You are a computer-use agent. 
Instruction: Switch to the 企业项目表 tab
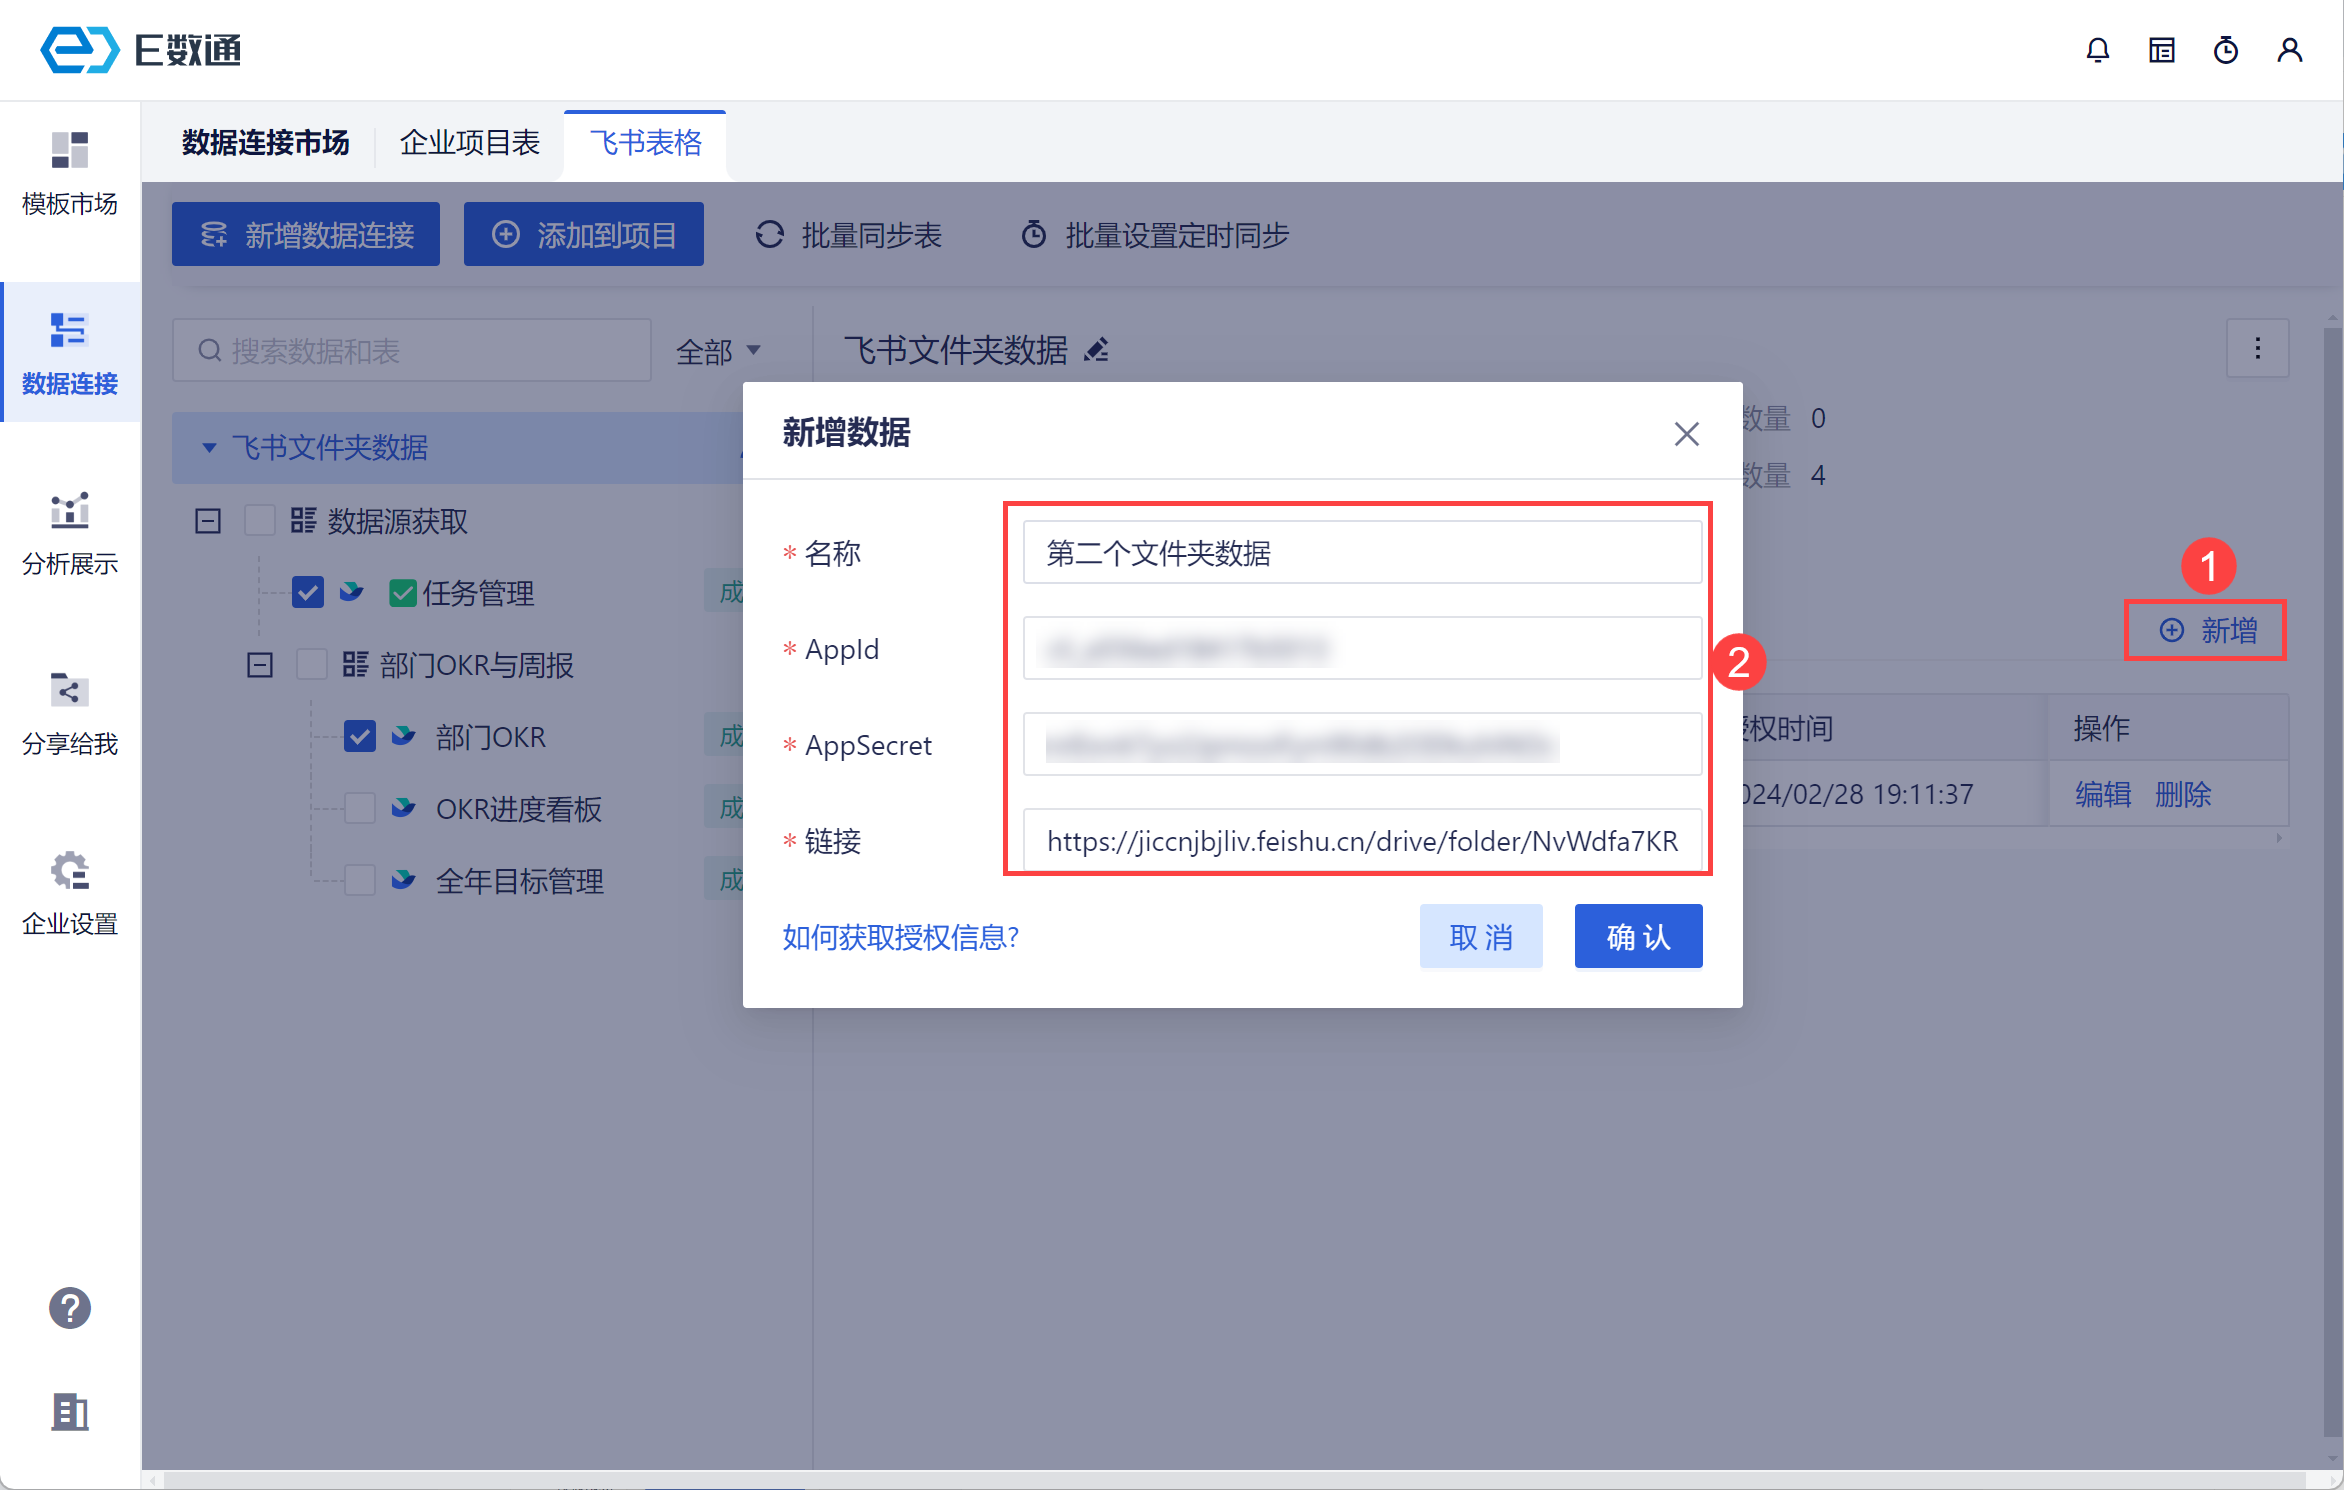click(x=469, y=143)
